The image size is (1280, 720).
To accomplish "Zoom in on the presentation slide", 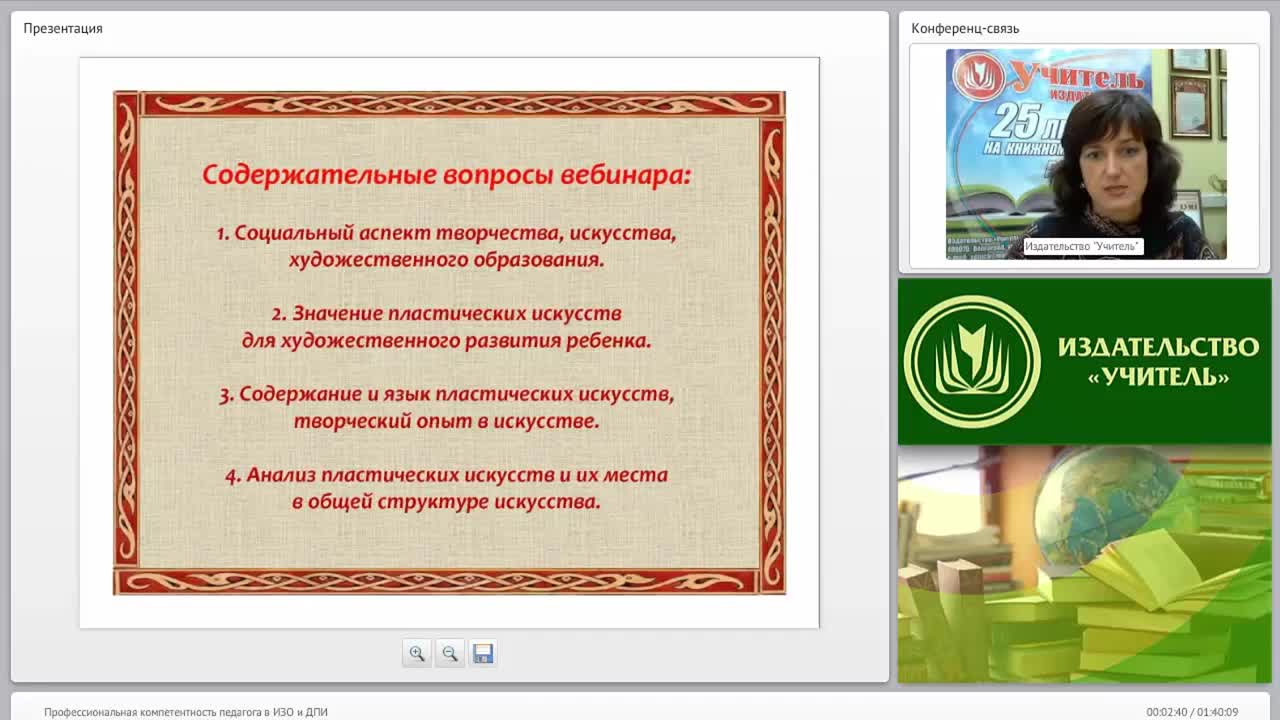I will 417,653.
